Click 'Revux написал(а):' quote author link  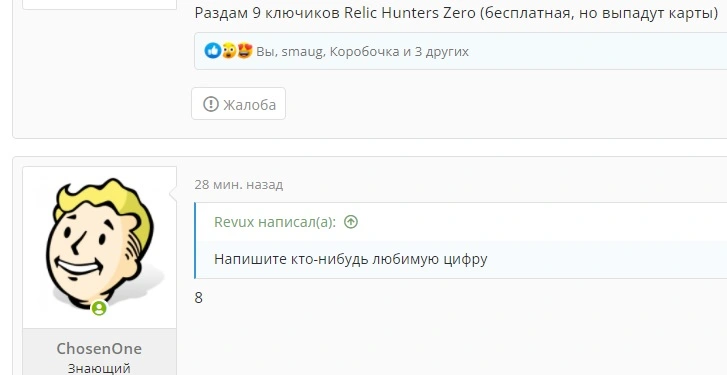[x=275, y=222]
